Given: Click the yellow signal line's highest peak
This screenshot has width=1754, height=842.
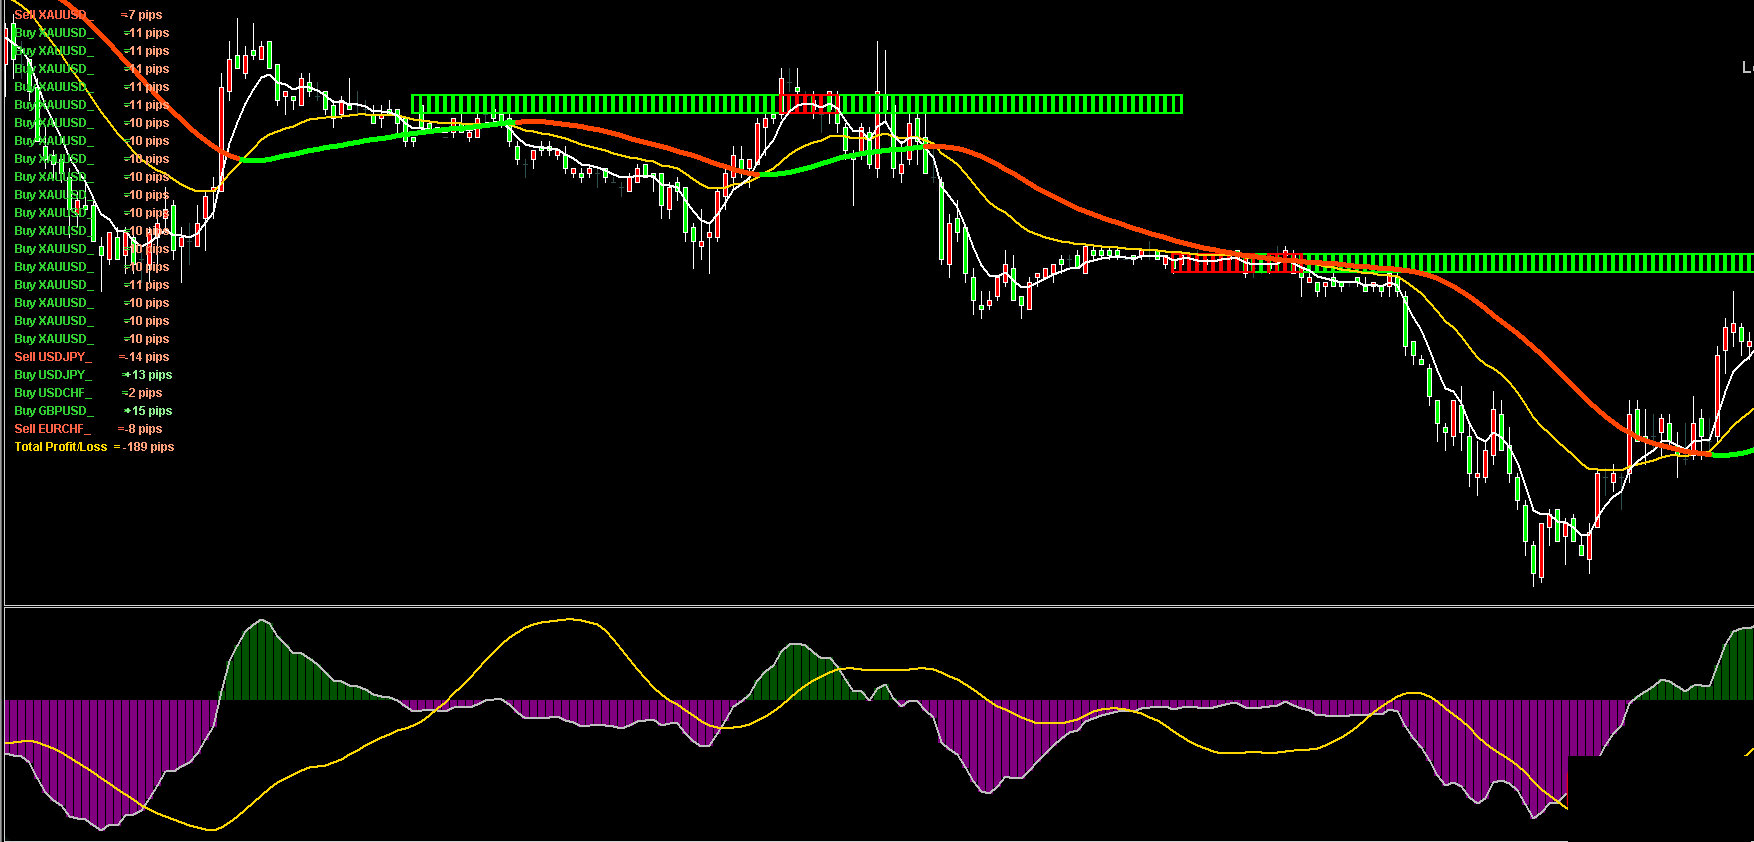Looking at the screenshot, I should click(568, 619).
